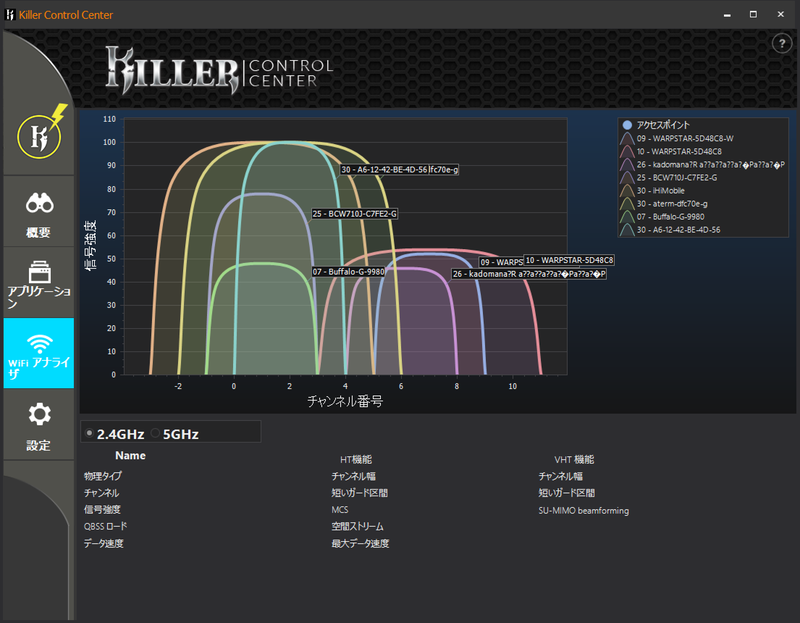Open the help question mark button
Image resolution: width=800 pixels, height=623 pixels.
[782, 44]
